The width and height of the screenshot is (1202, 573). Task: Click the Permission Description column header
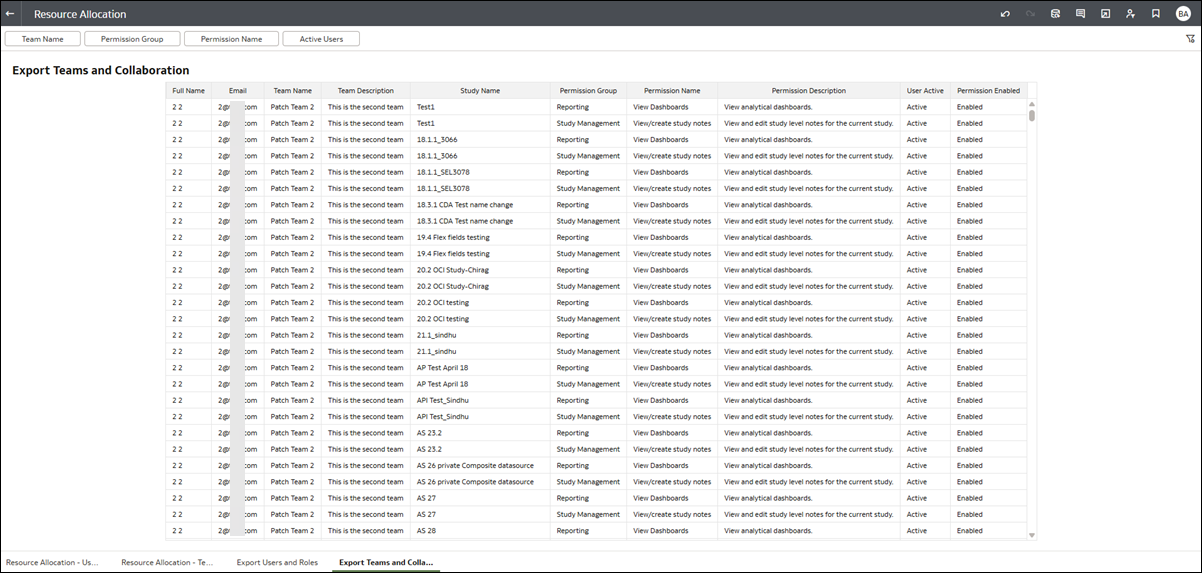click(808, 91)
